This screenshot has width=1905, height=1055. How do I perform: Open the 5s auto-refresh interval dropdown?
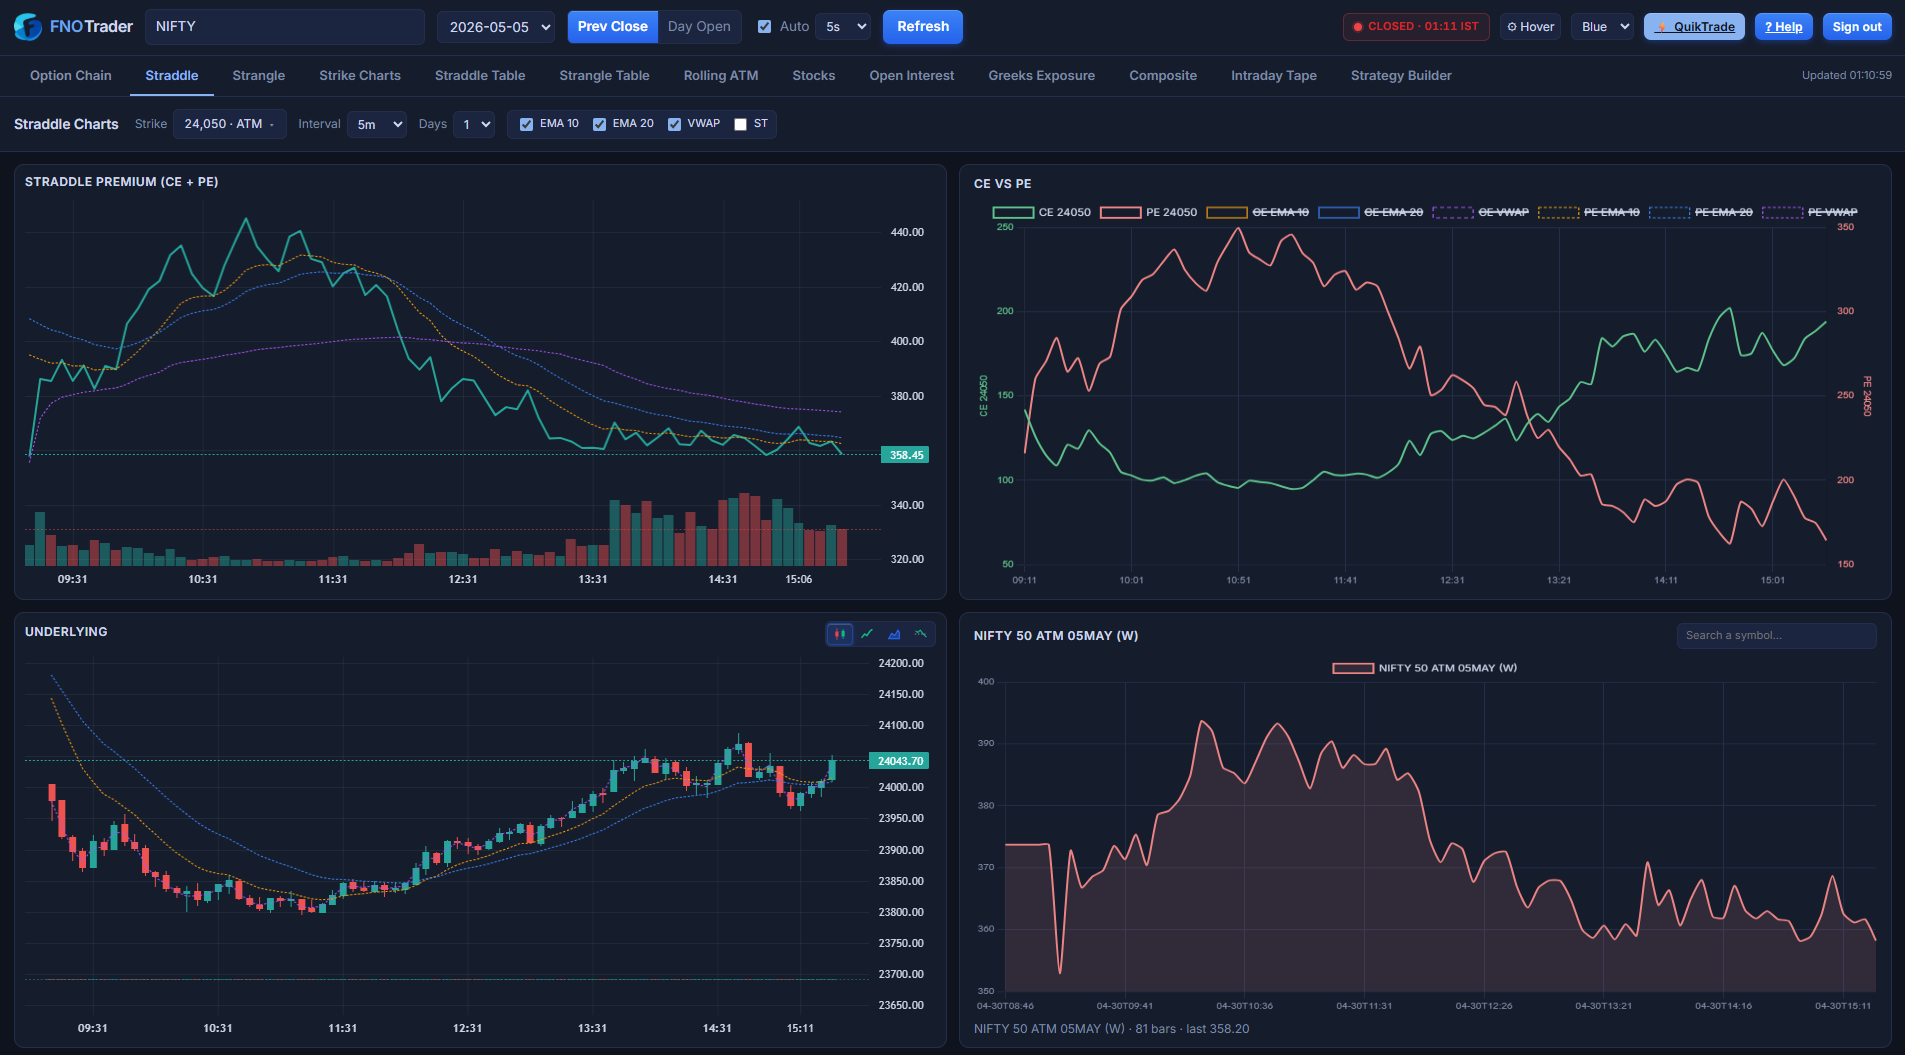click(x=843, y=27)
